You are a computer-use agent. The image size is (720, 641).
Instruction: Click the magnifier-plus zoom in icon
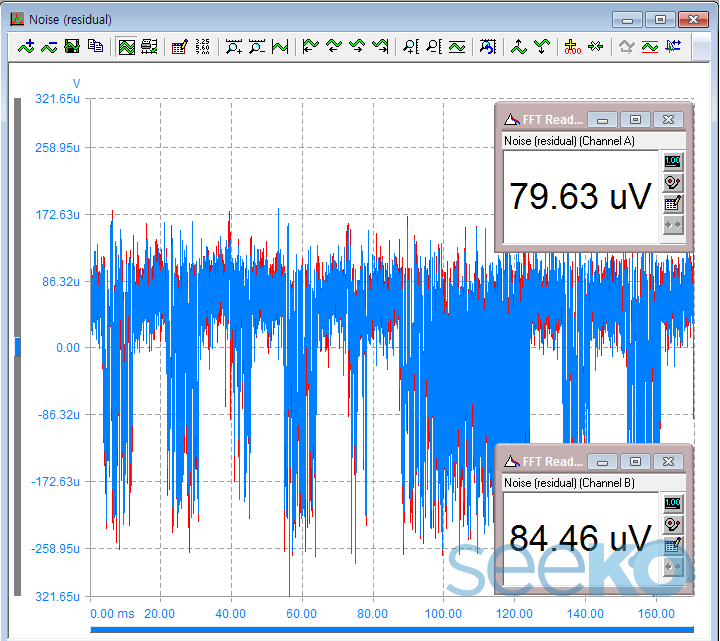click(234, 46)
